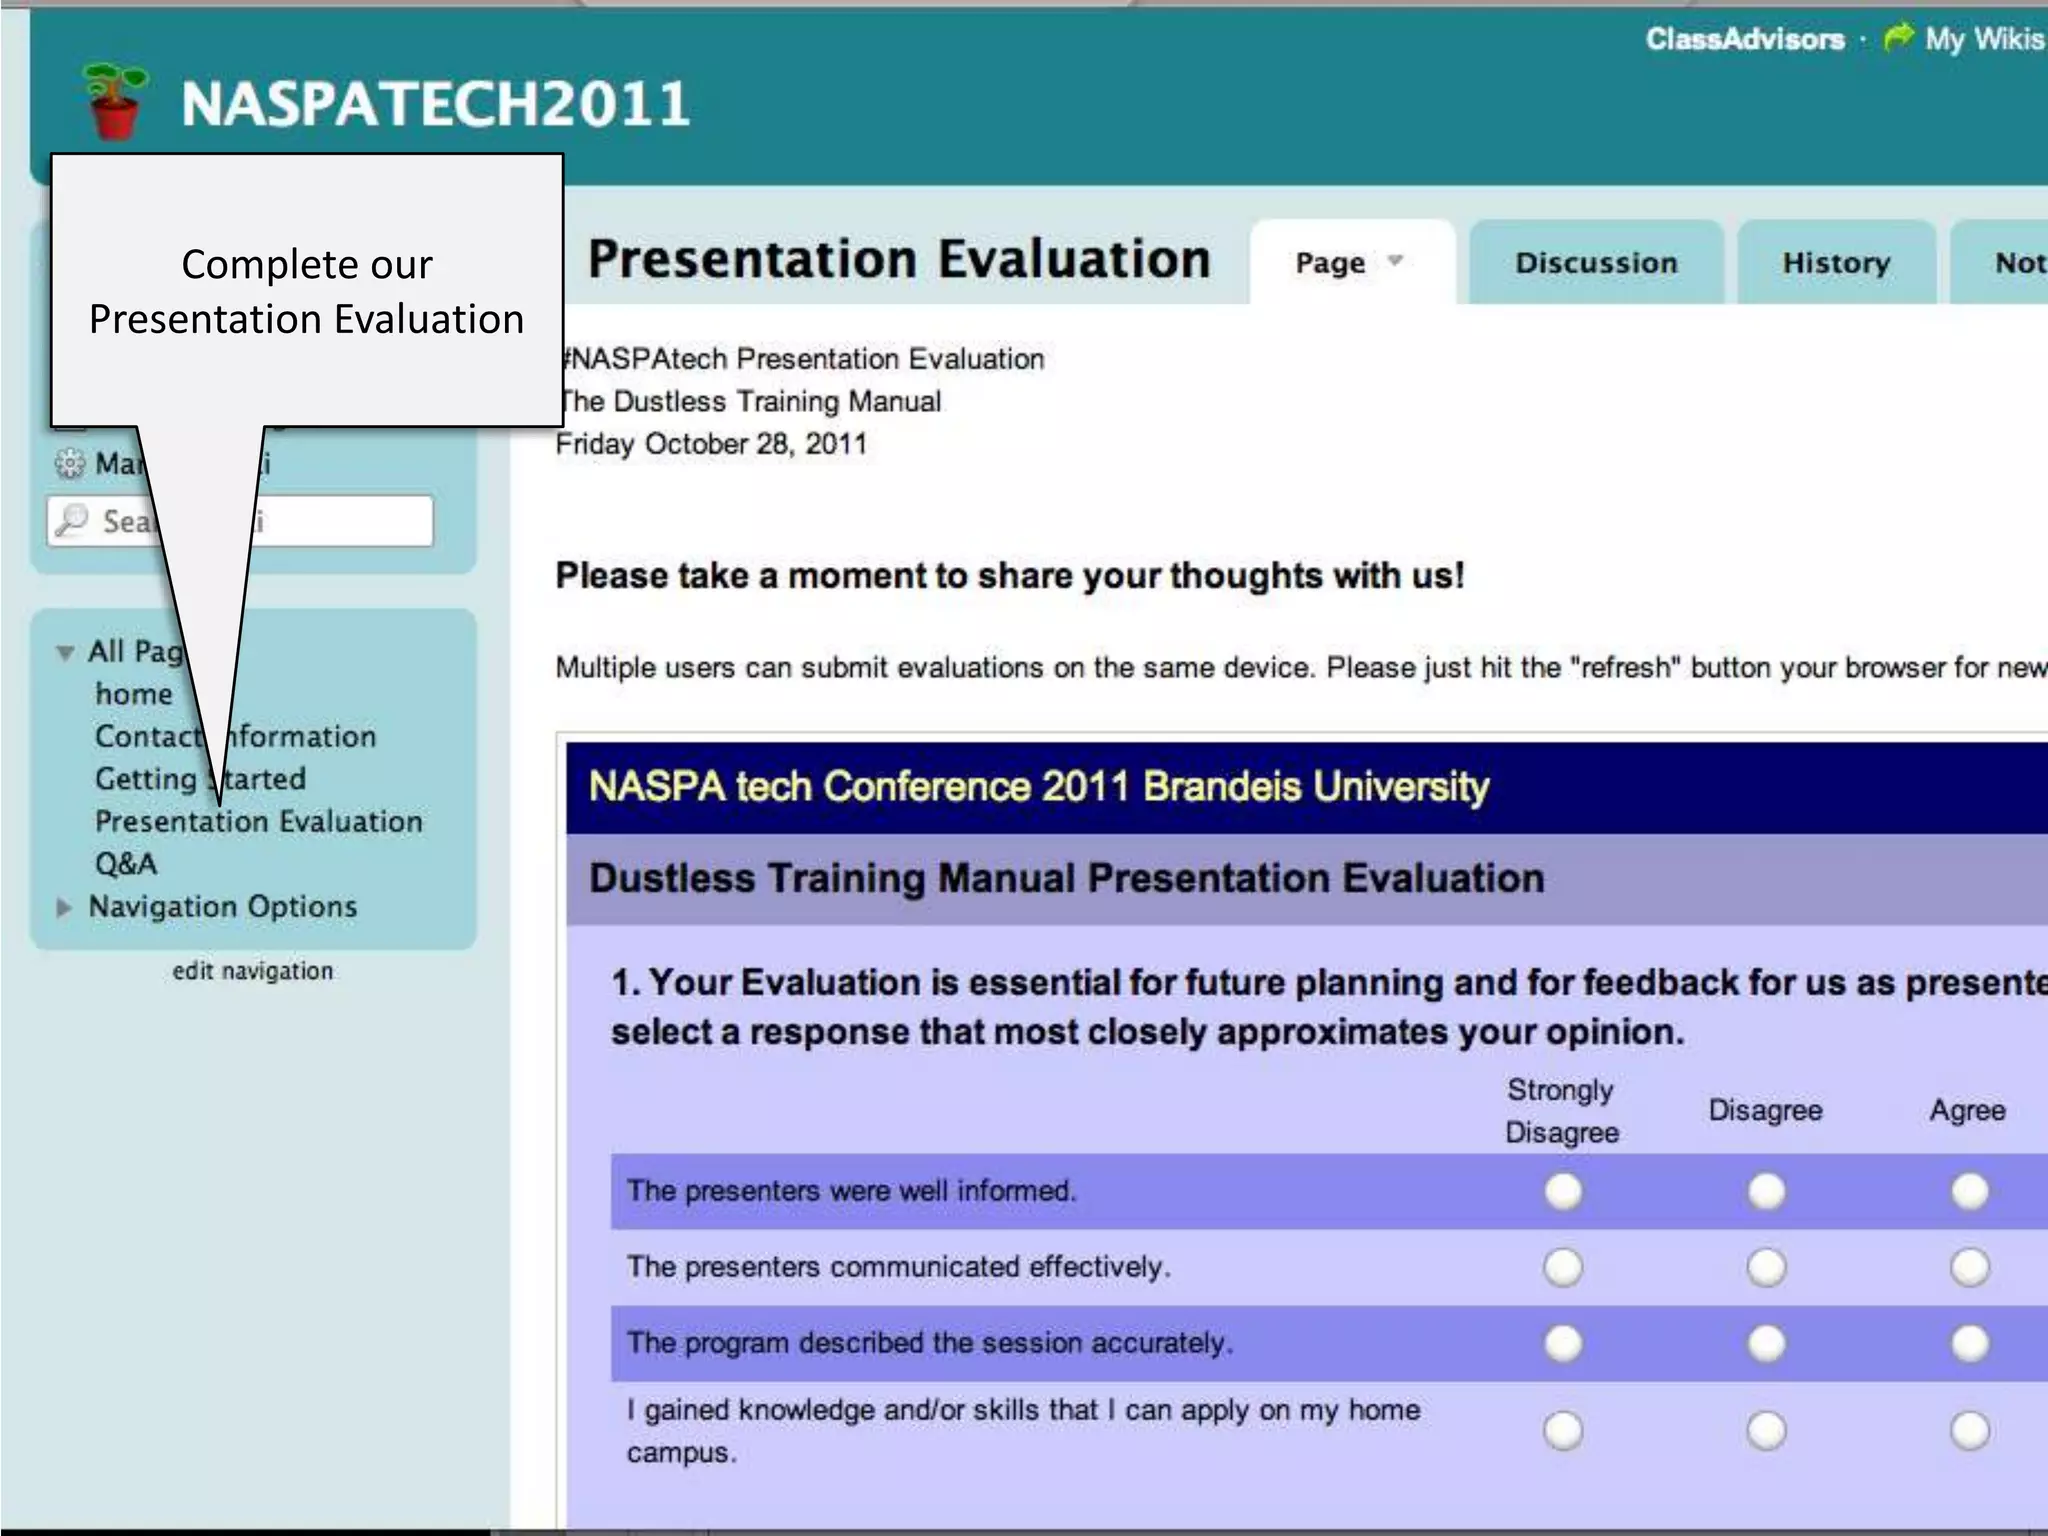
Task: Switch to the History tab
Action: click(1836, 262)
